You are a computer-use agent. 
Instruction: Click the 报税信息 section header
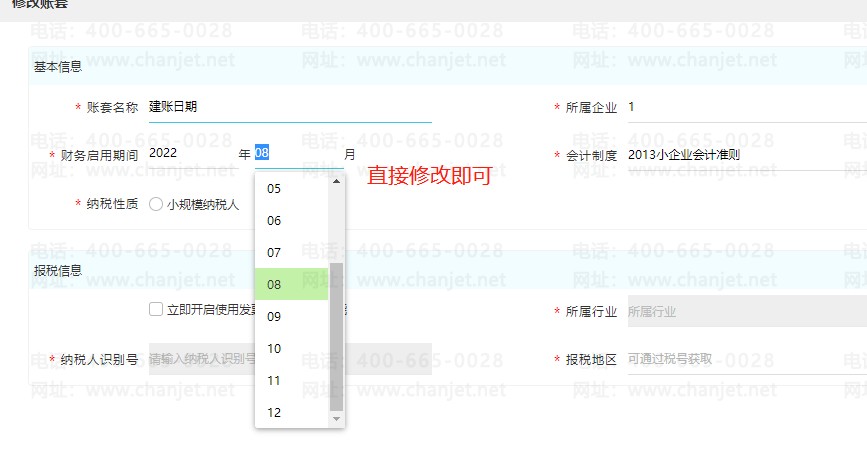point(58,271)
